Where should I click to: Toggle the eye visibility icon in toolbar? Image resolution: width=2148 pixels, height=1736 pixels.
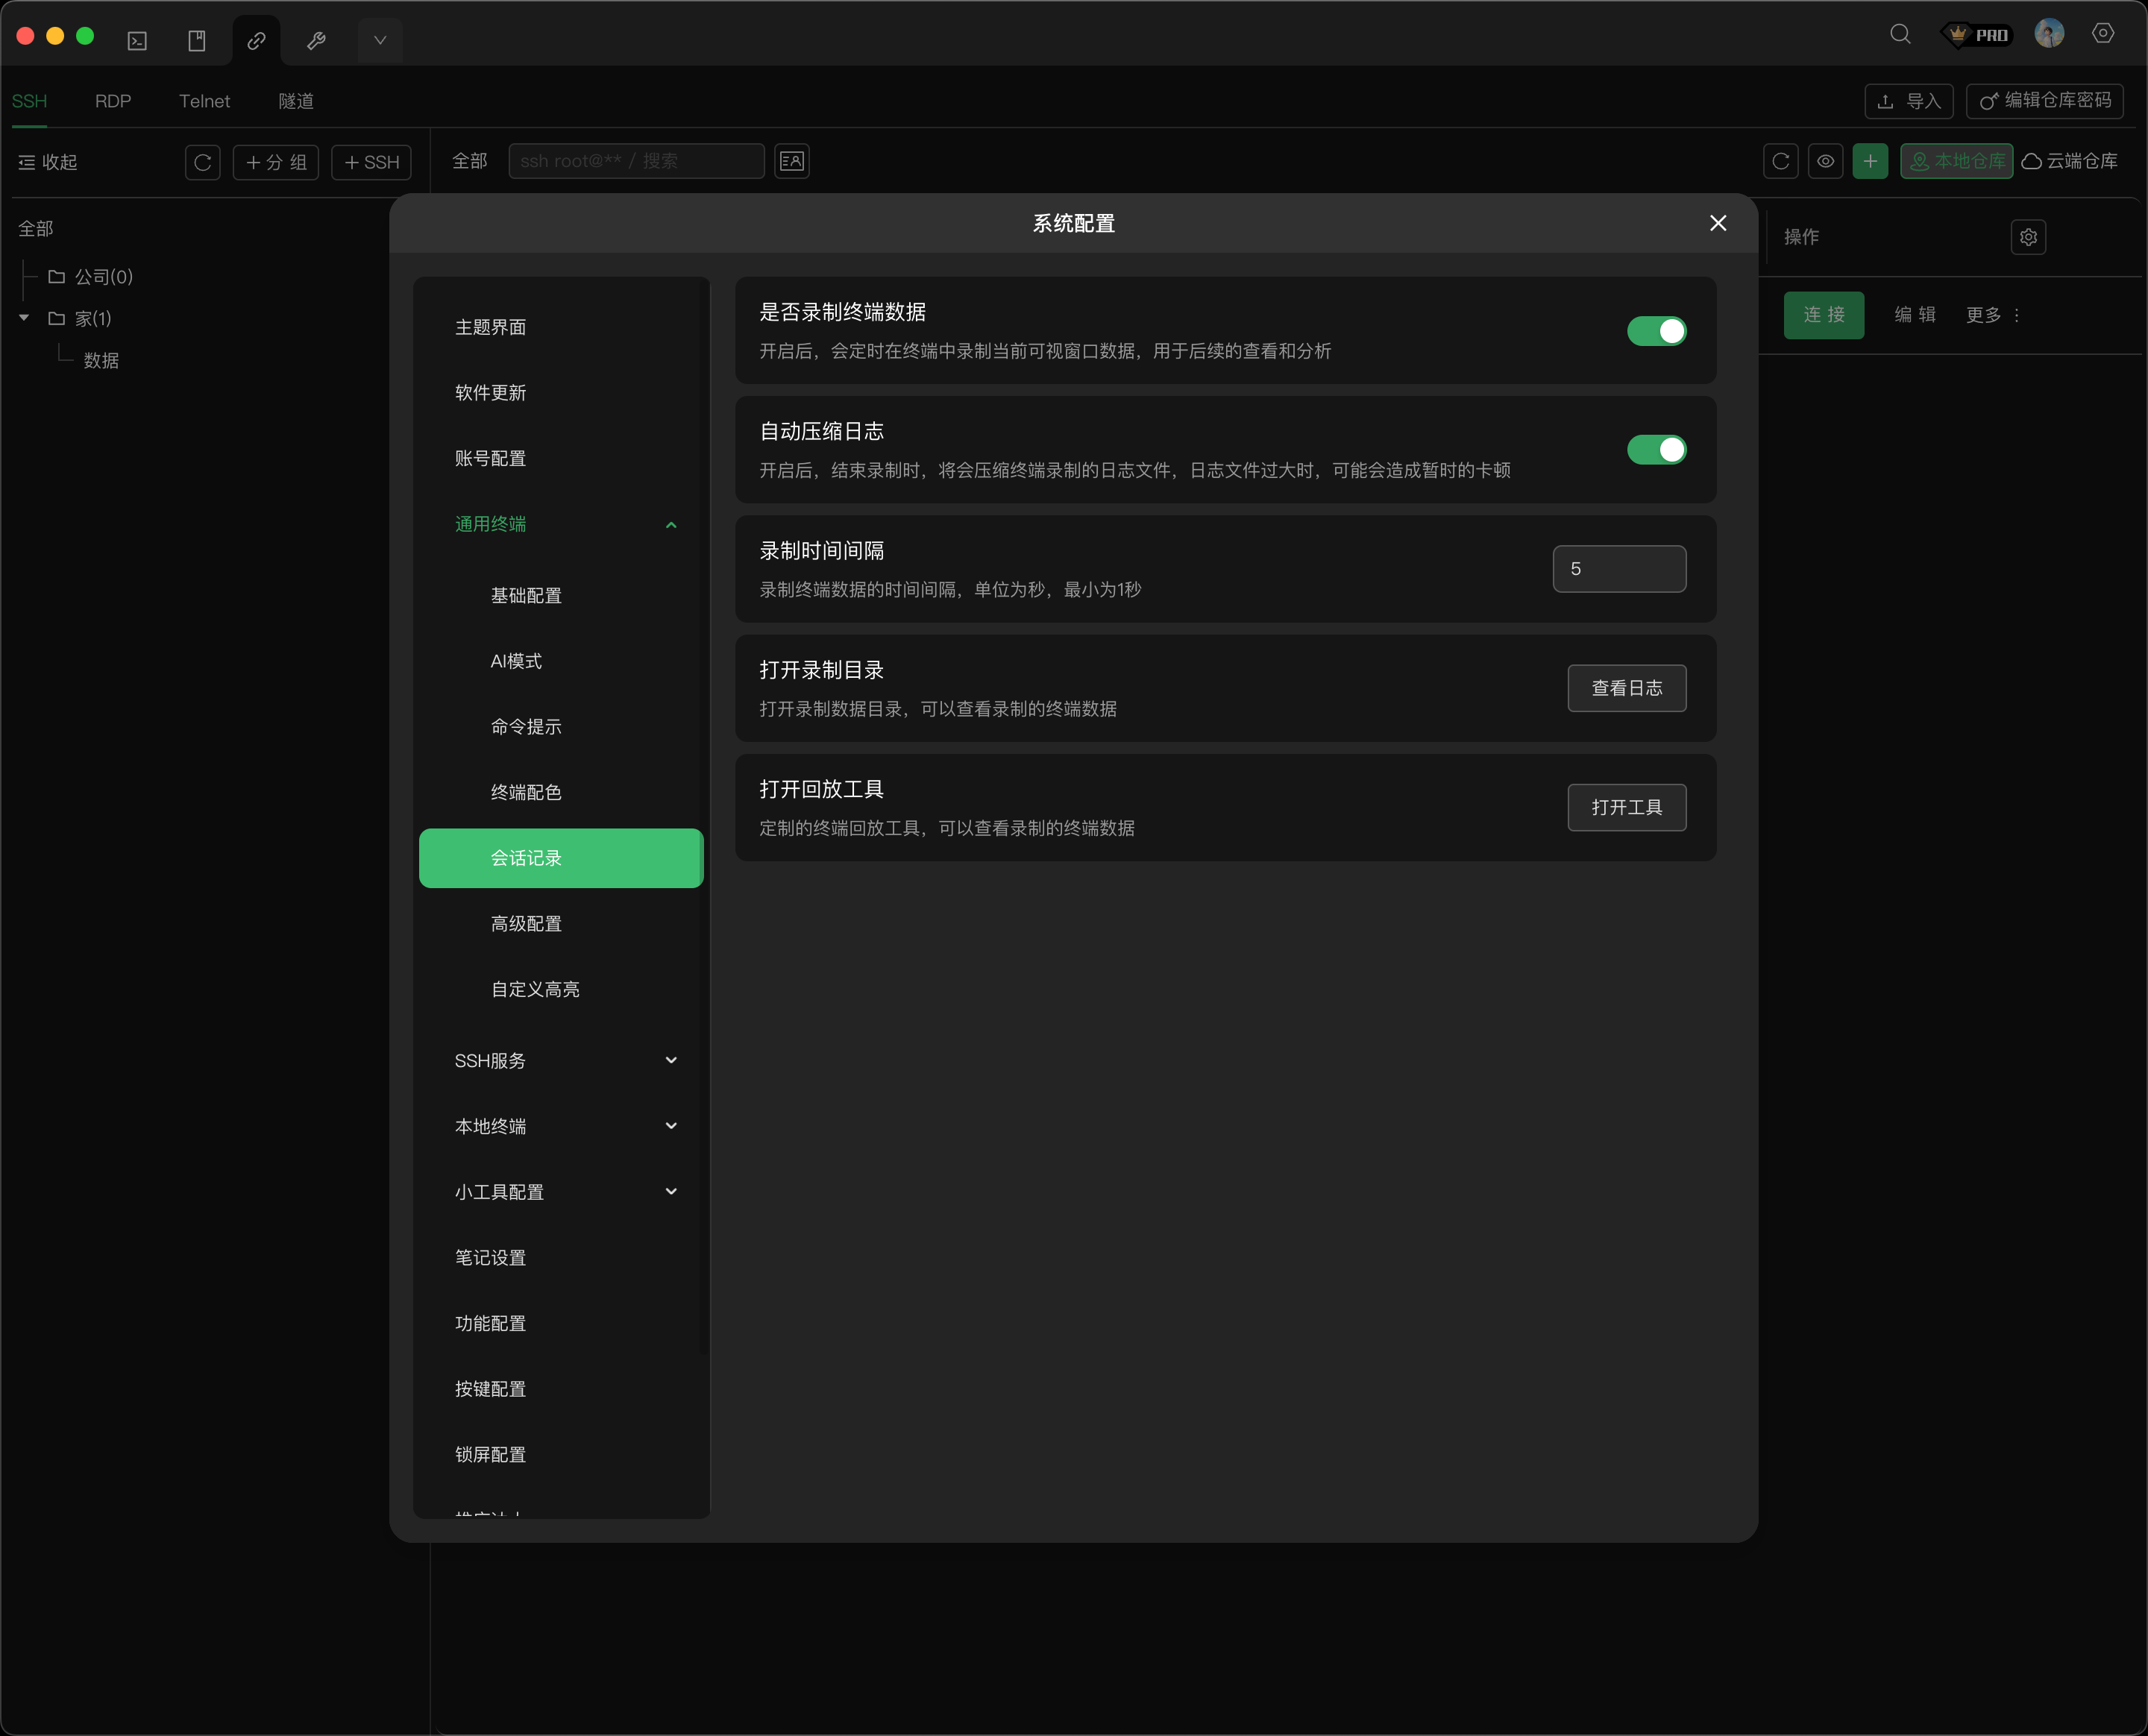tap(1825, 161)
